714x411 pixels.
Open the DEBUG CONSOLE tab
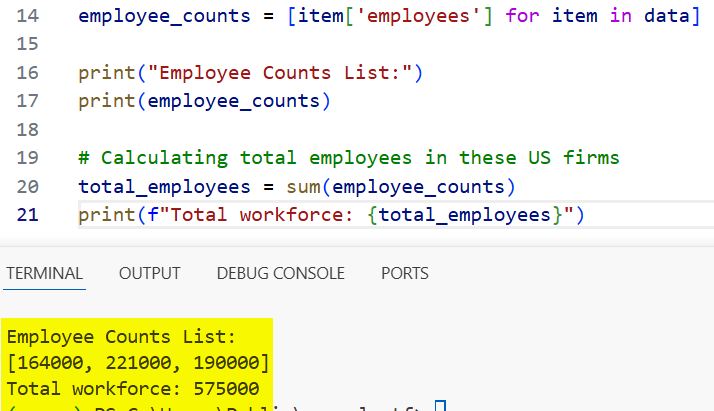pos(280,273)
